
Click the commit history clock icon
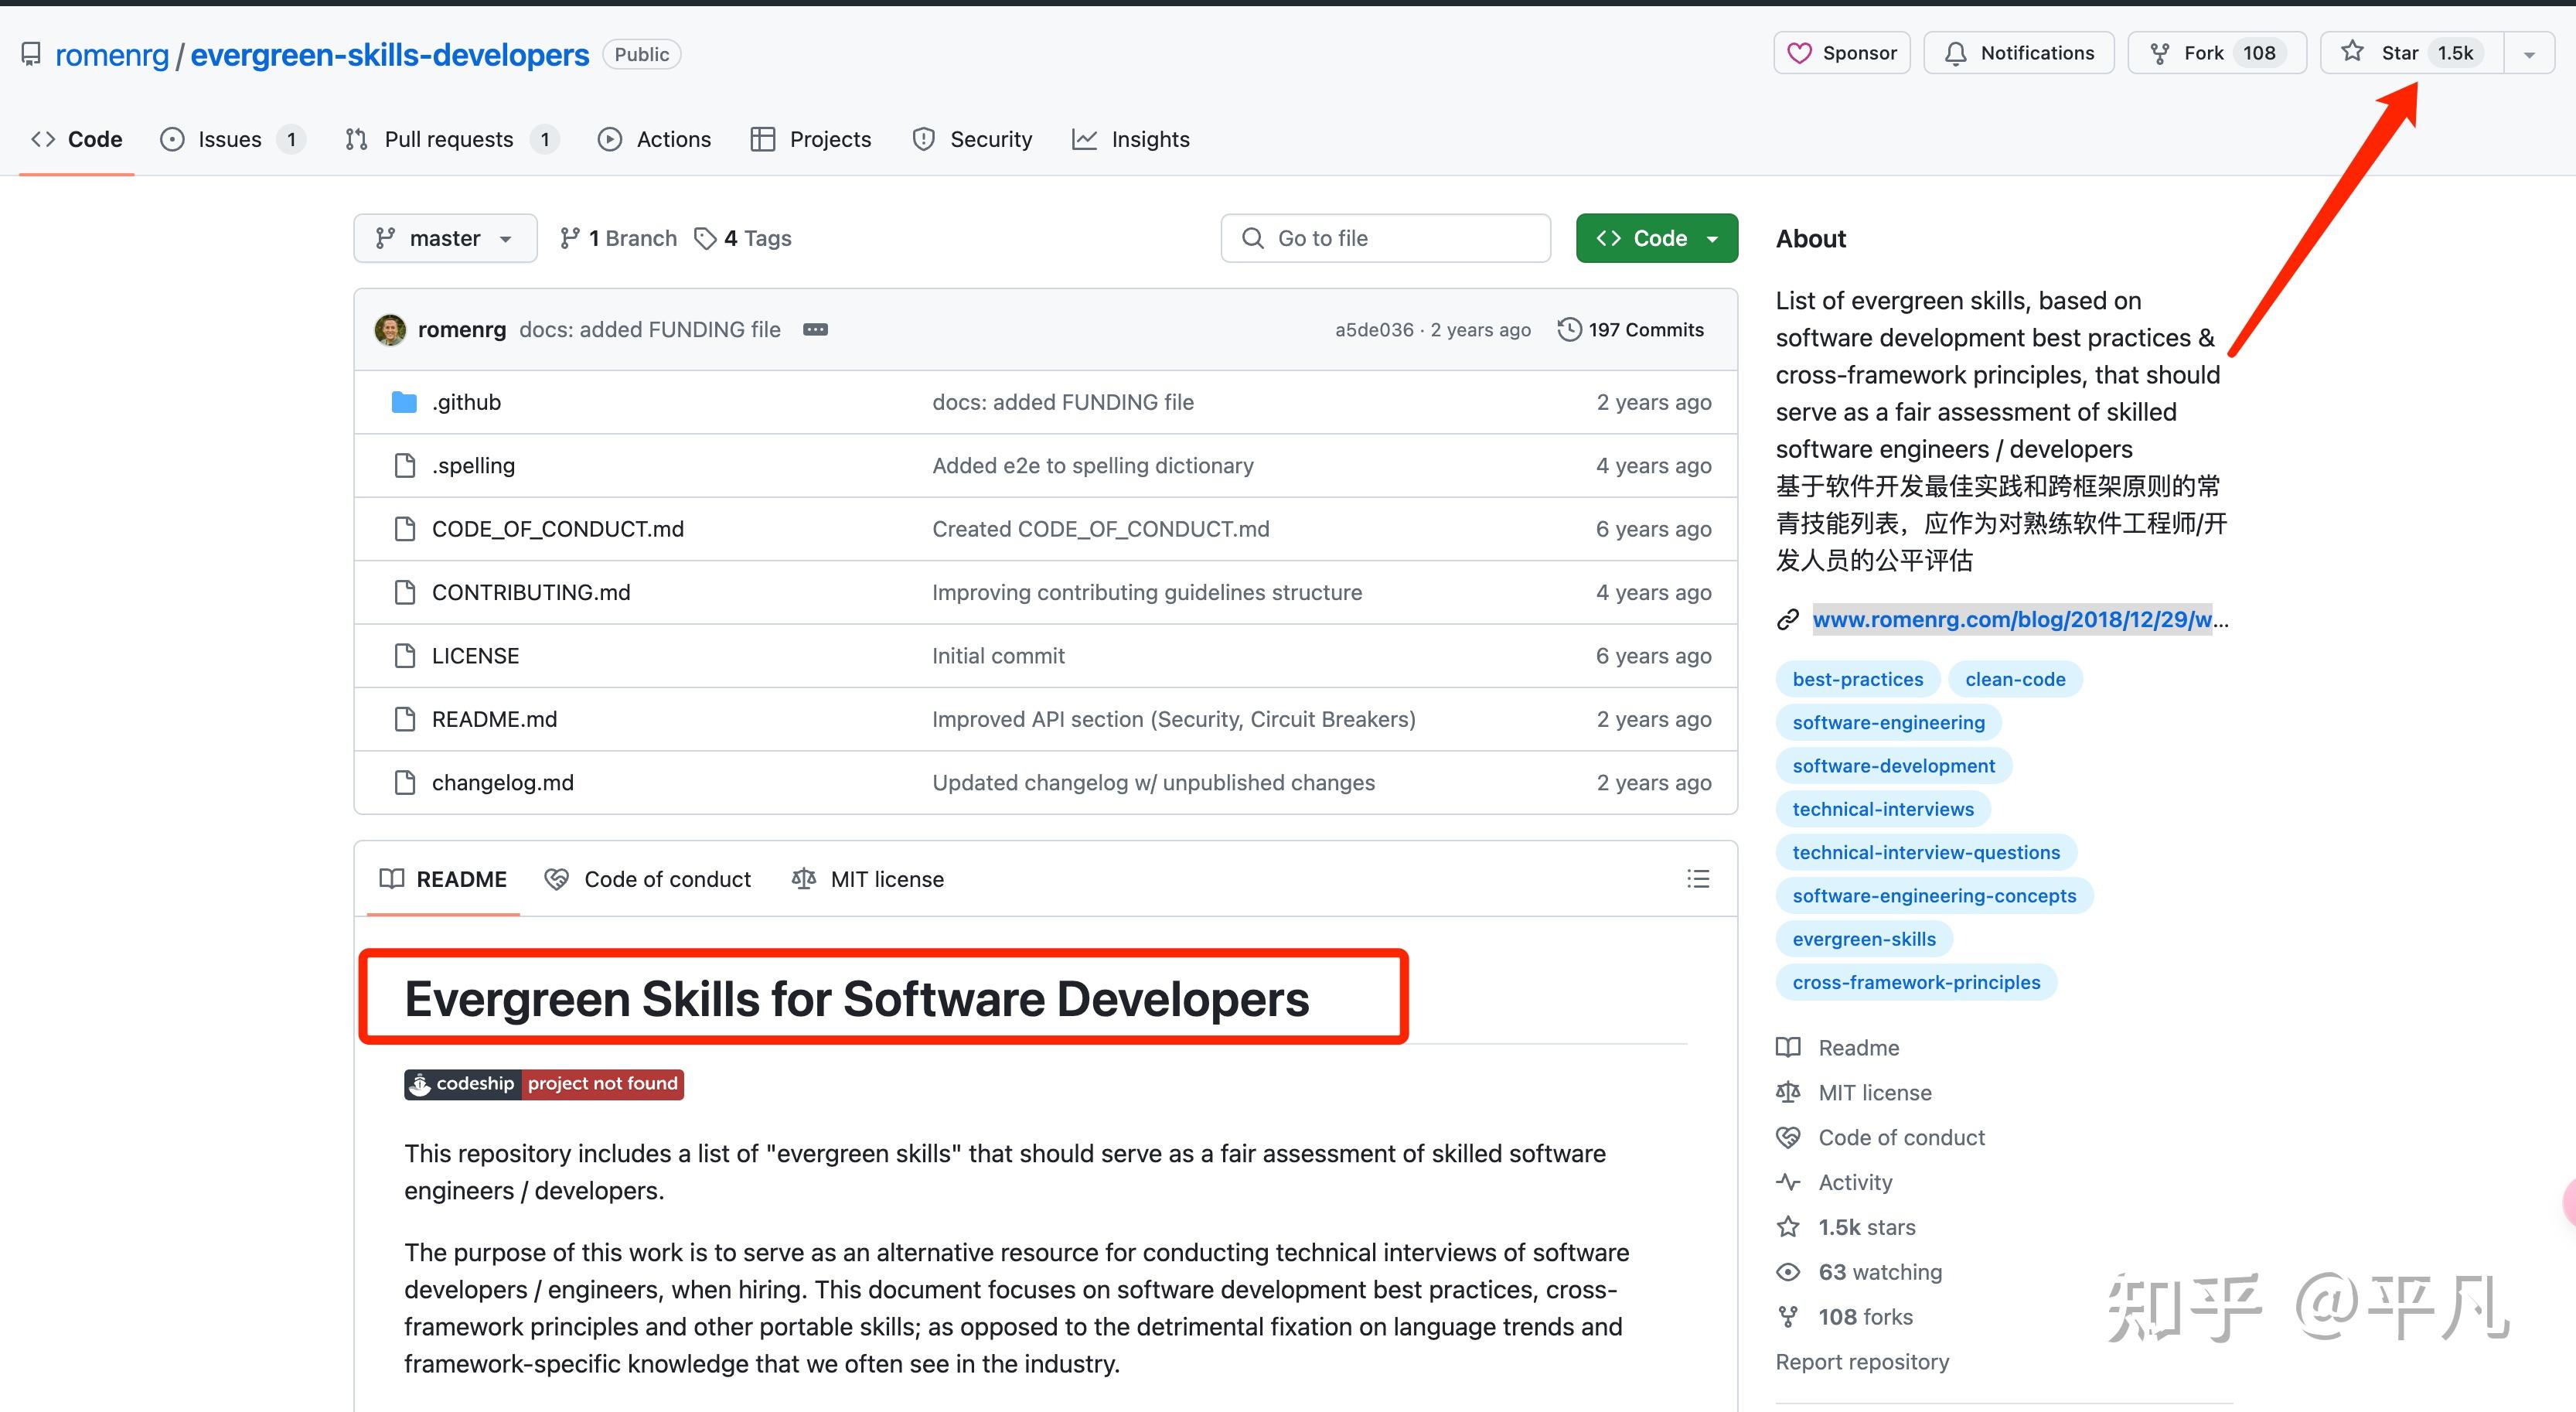(1569, 330)
